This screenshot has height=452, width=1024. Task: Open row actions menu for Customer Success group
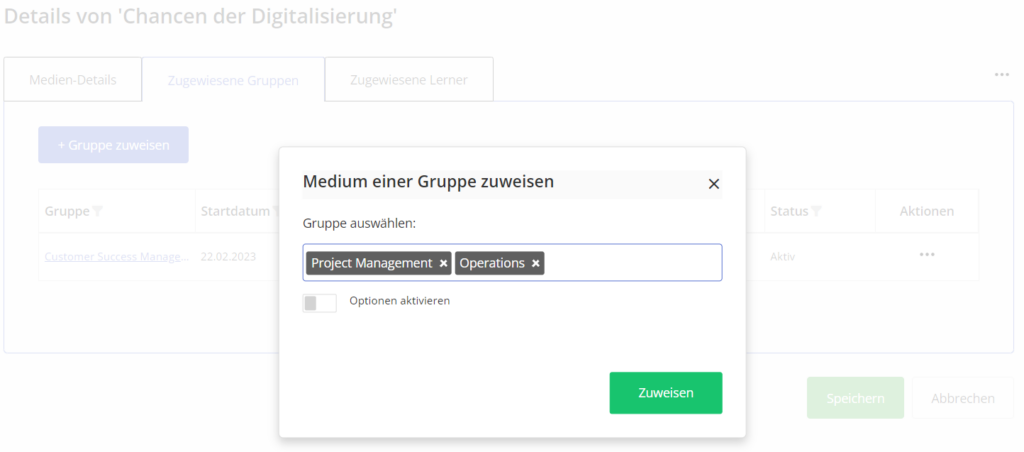pyautogui.click(x=927, y=255)
